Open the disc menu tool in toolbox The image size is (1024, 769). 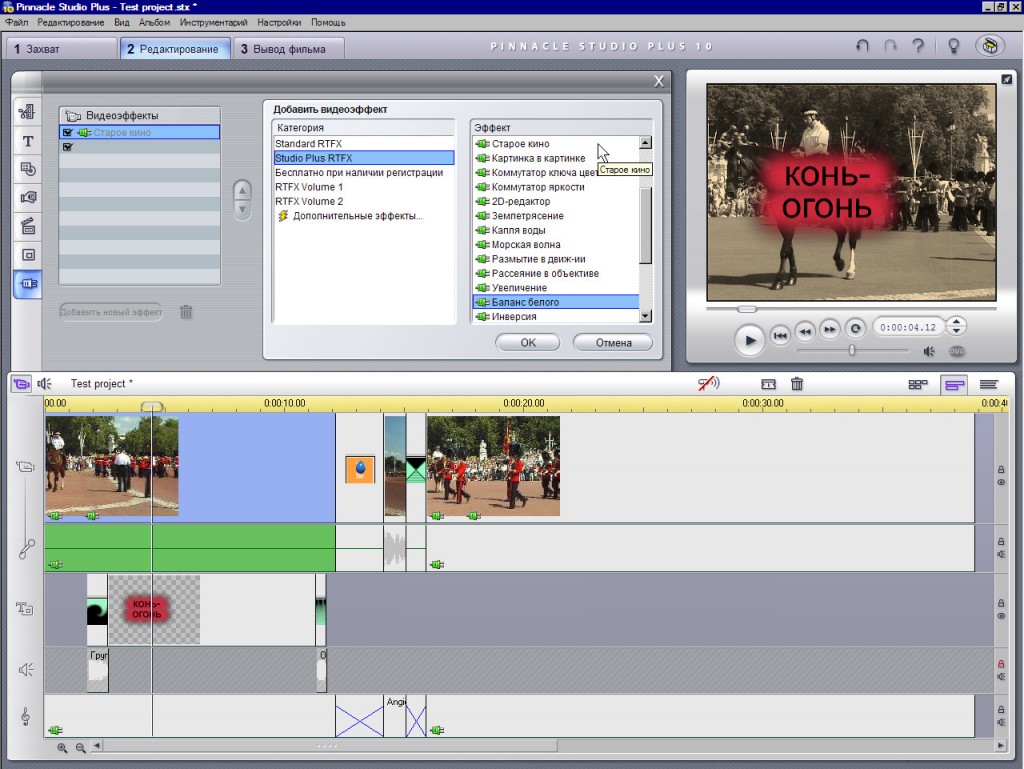point(27,169)
